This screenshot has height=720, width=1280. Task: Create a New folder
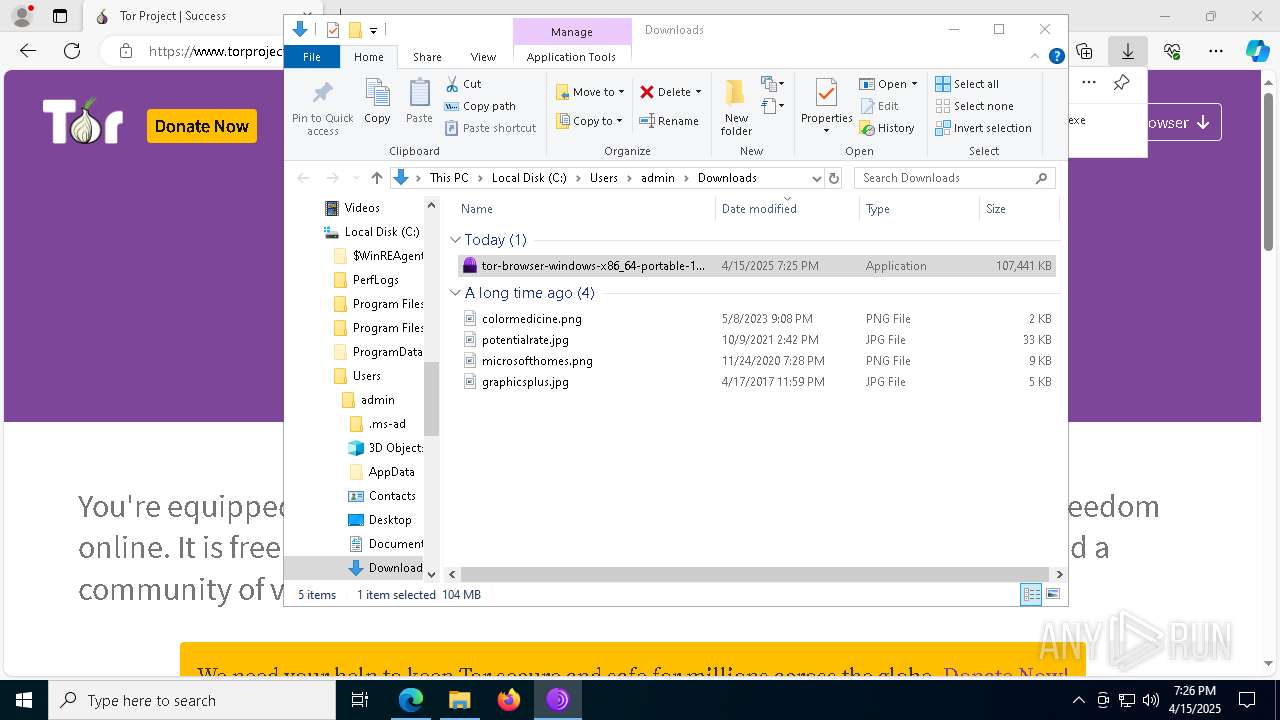[736, 108]
